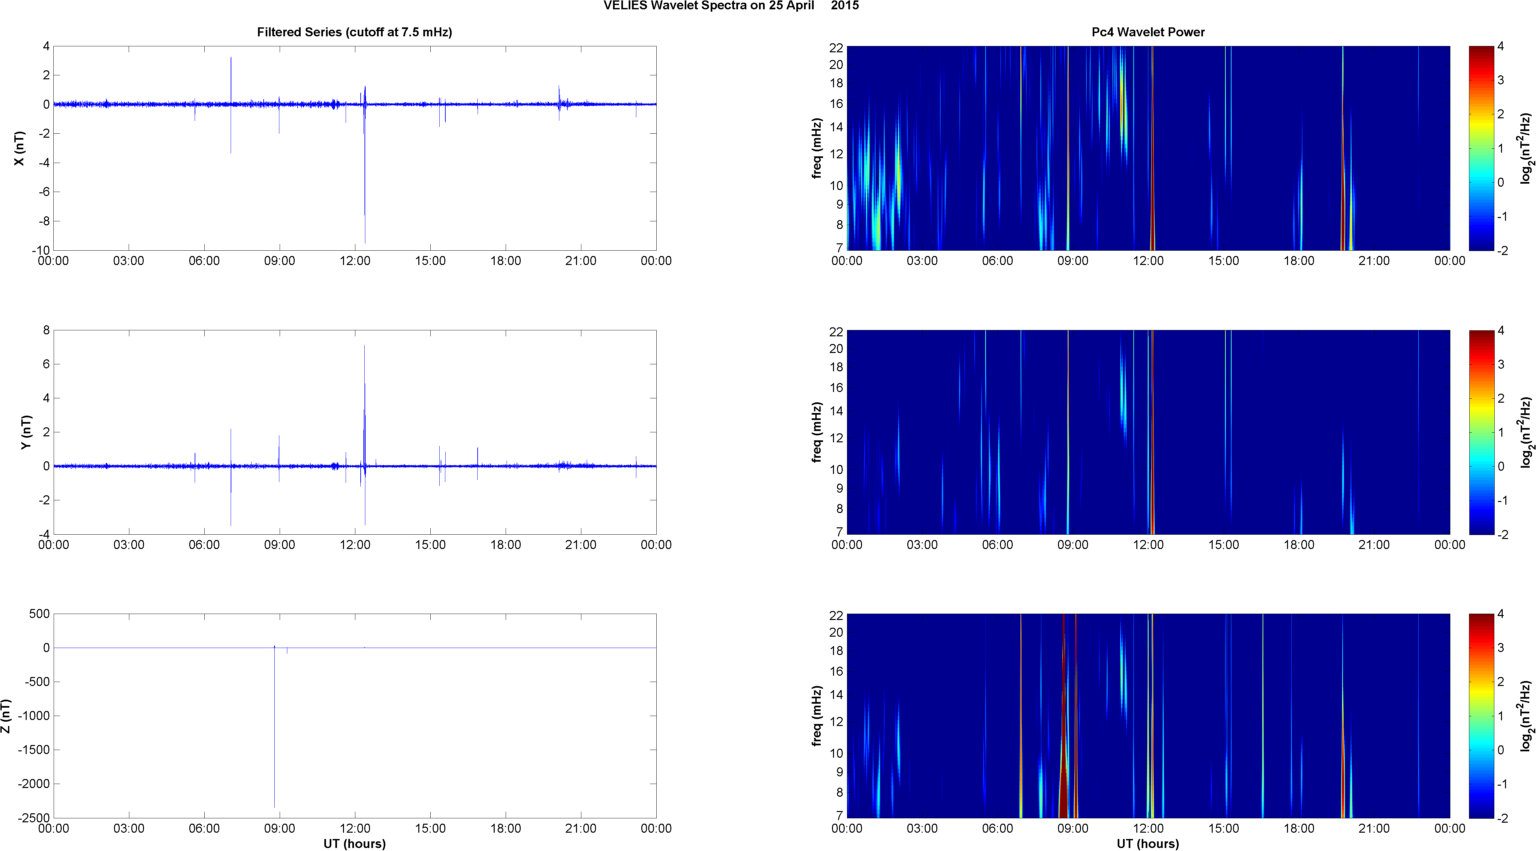Click freq (mHz) label of top wavelet plot
The image size is (1536, 851).
click(x=817, y=148)
